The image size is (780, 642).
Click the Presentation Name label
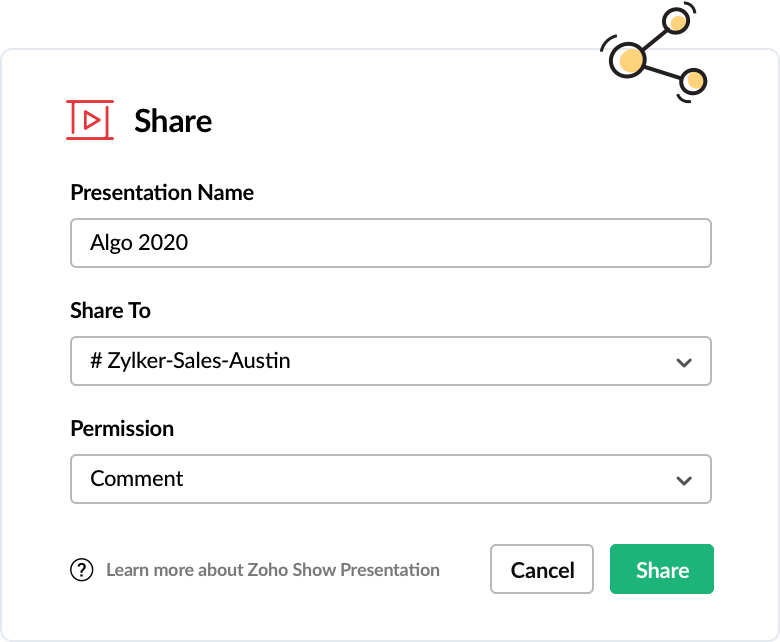pos(162,192)
